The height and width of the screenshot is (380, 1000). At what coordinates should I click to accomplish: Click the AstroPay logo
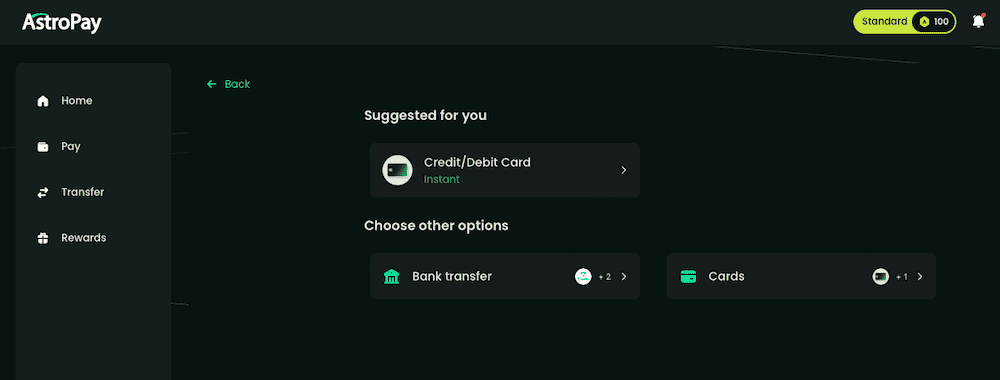62,22
